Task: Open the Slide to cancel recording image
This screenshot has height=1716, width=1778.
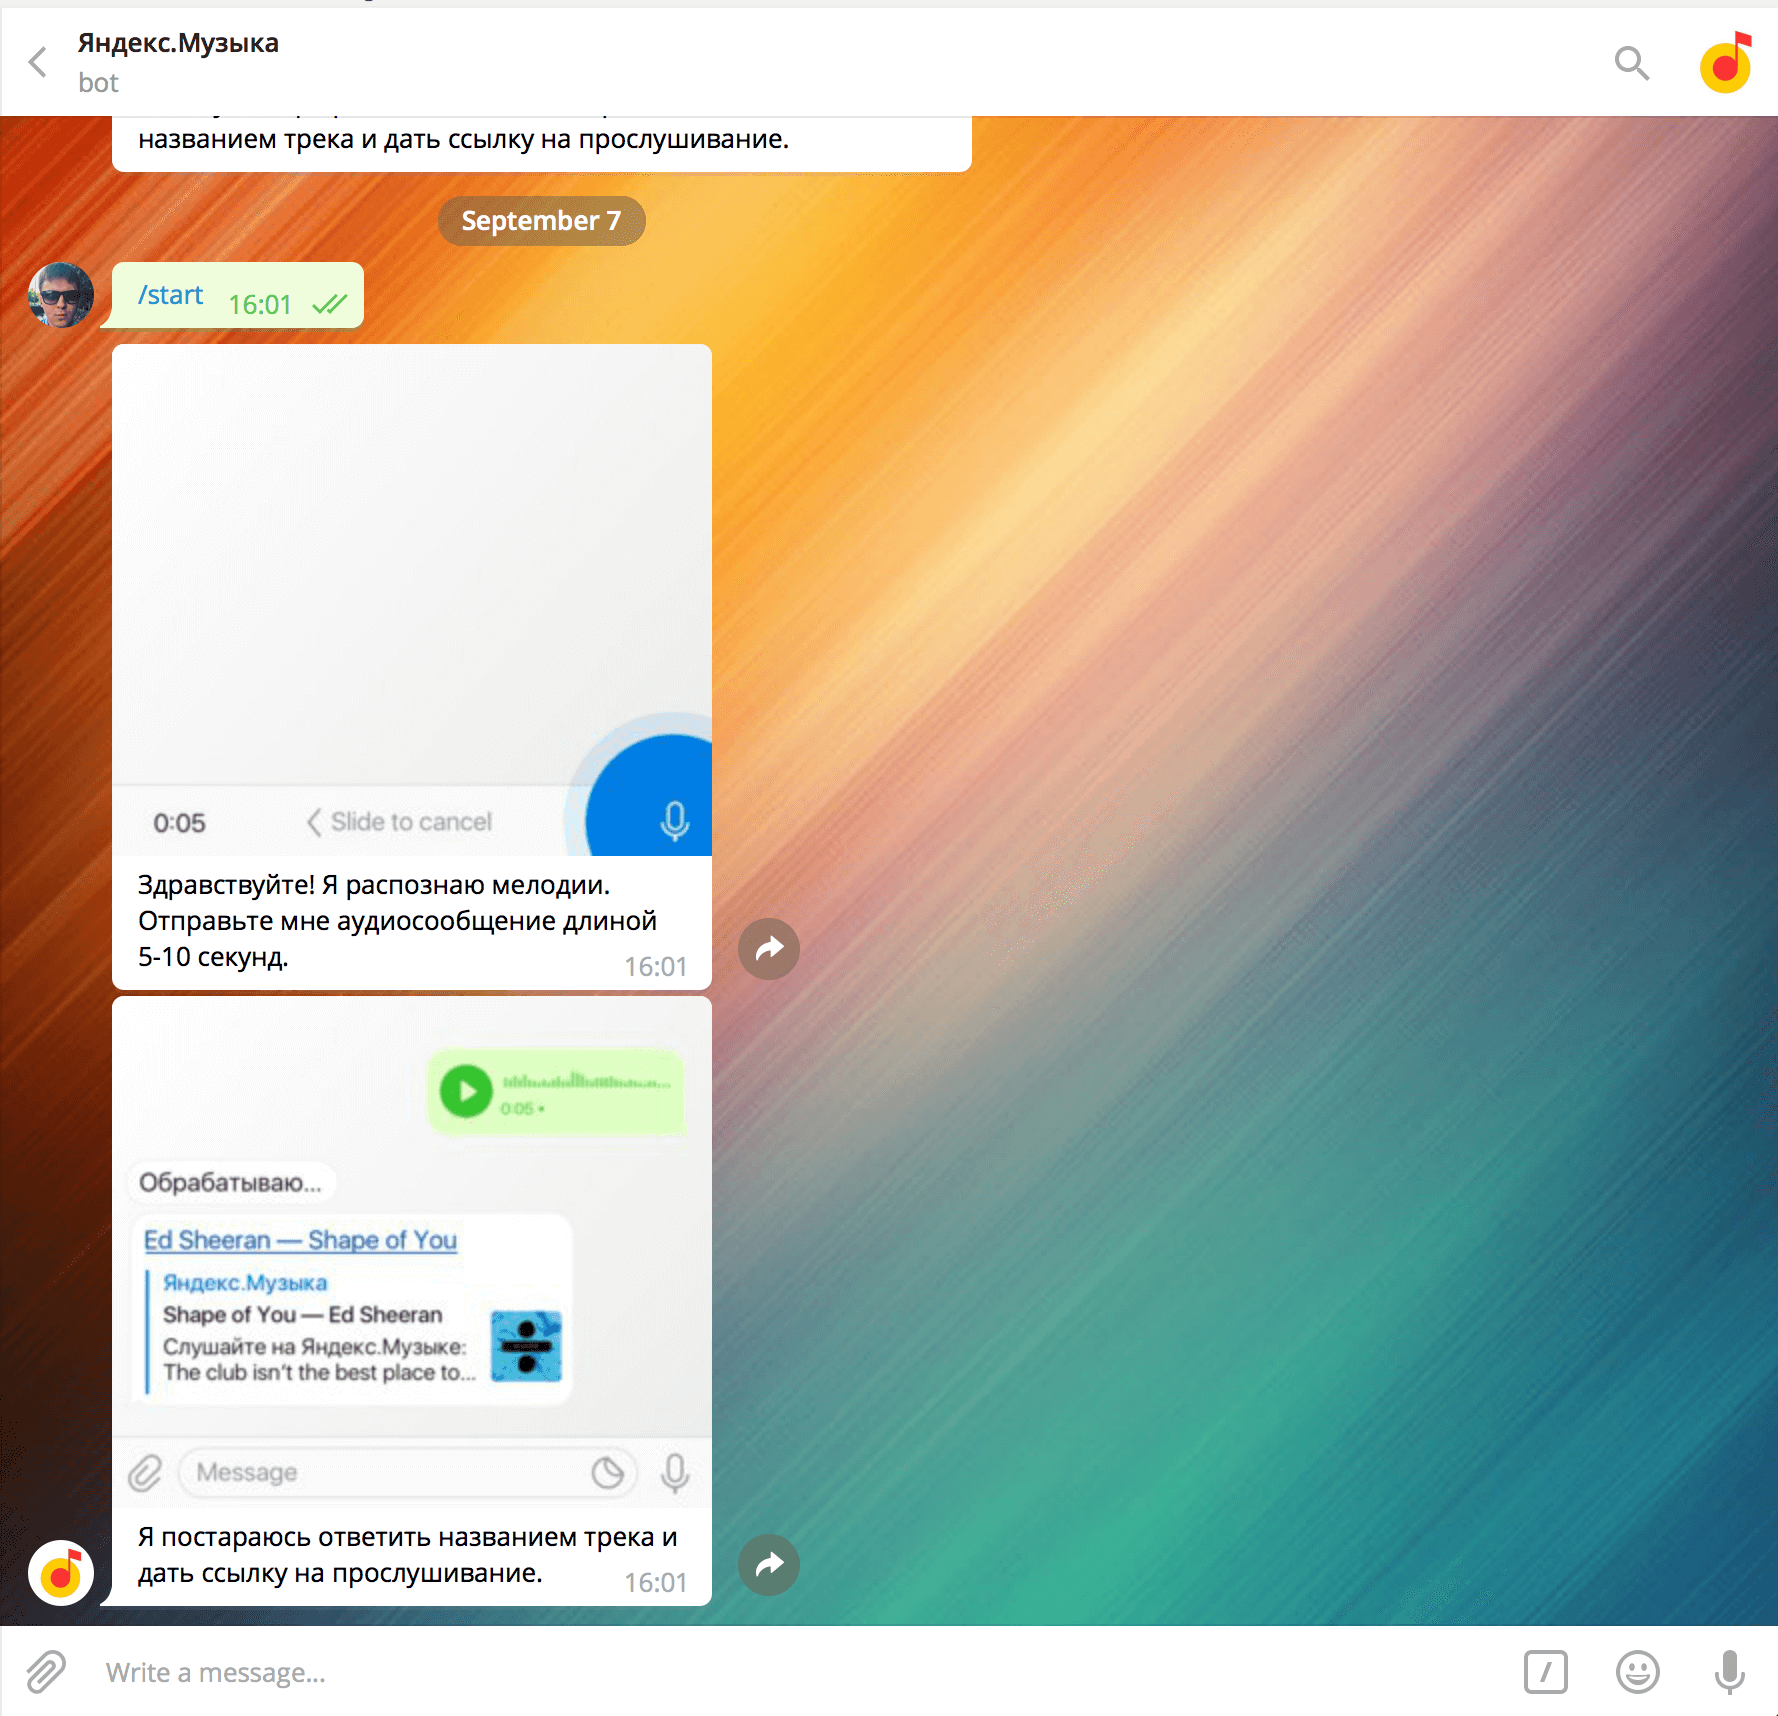Action: pos(412,600)
